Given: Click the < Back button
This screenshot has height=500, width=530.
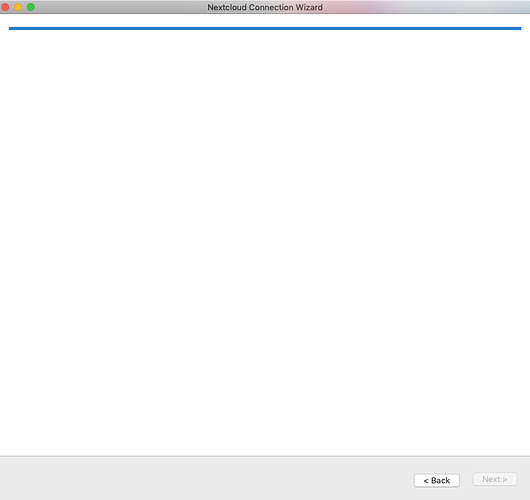Looking at the screenshot, I should pos(436,480).
